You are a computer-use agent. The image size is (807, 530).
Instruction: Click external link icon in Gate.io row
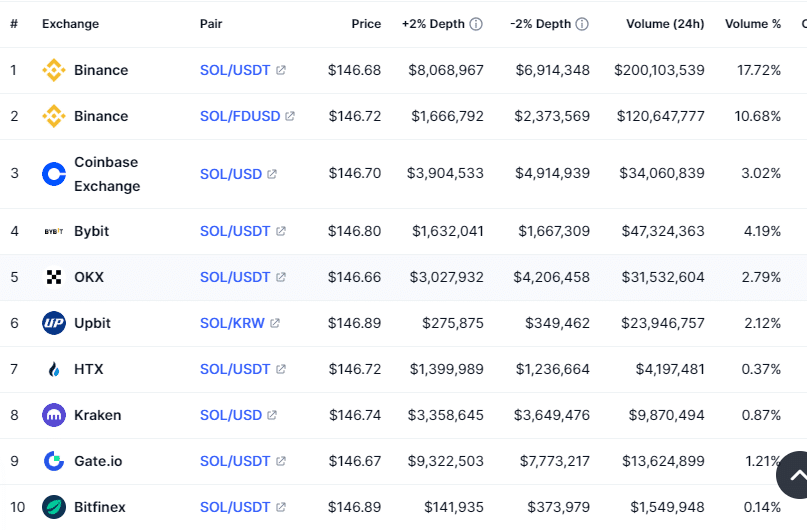[280, 461]
